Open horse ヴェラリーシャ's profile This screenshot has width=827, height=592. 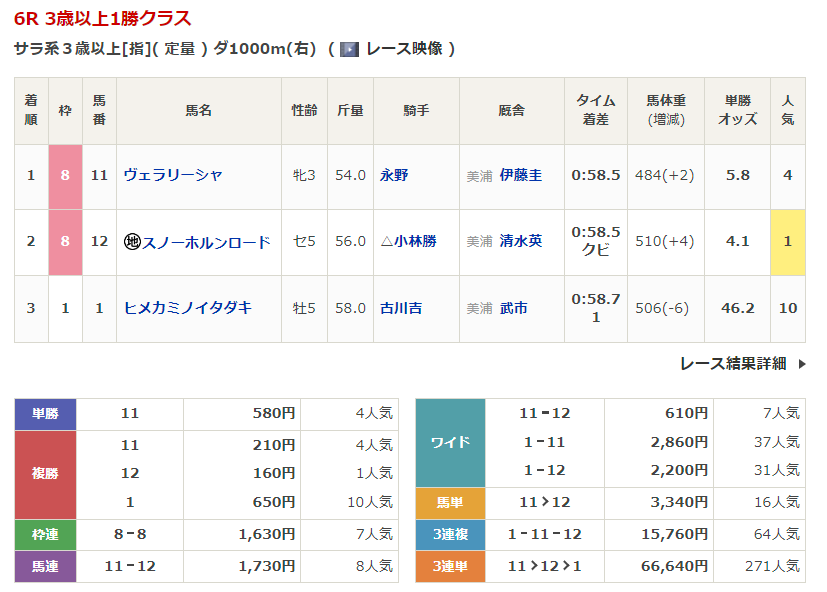(x=173, y=175)
